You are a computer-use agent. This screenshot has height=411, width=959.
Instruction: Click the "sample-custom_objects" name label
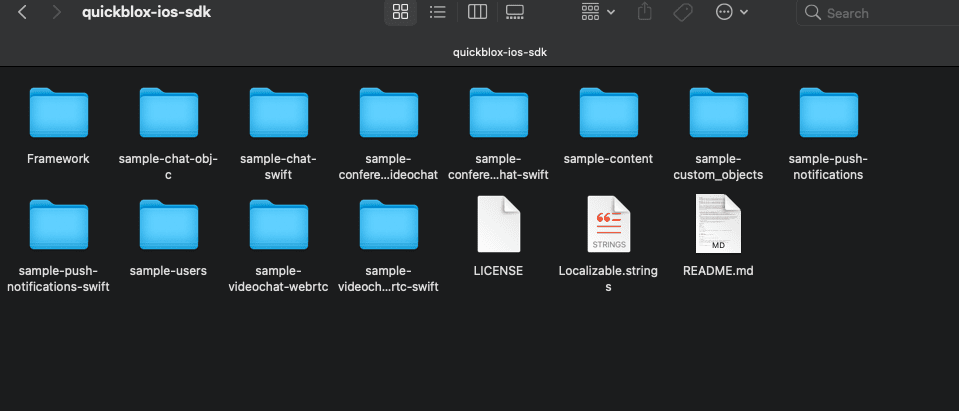click(x=719, y=167)
